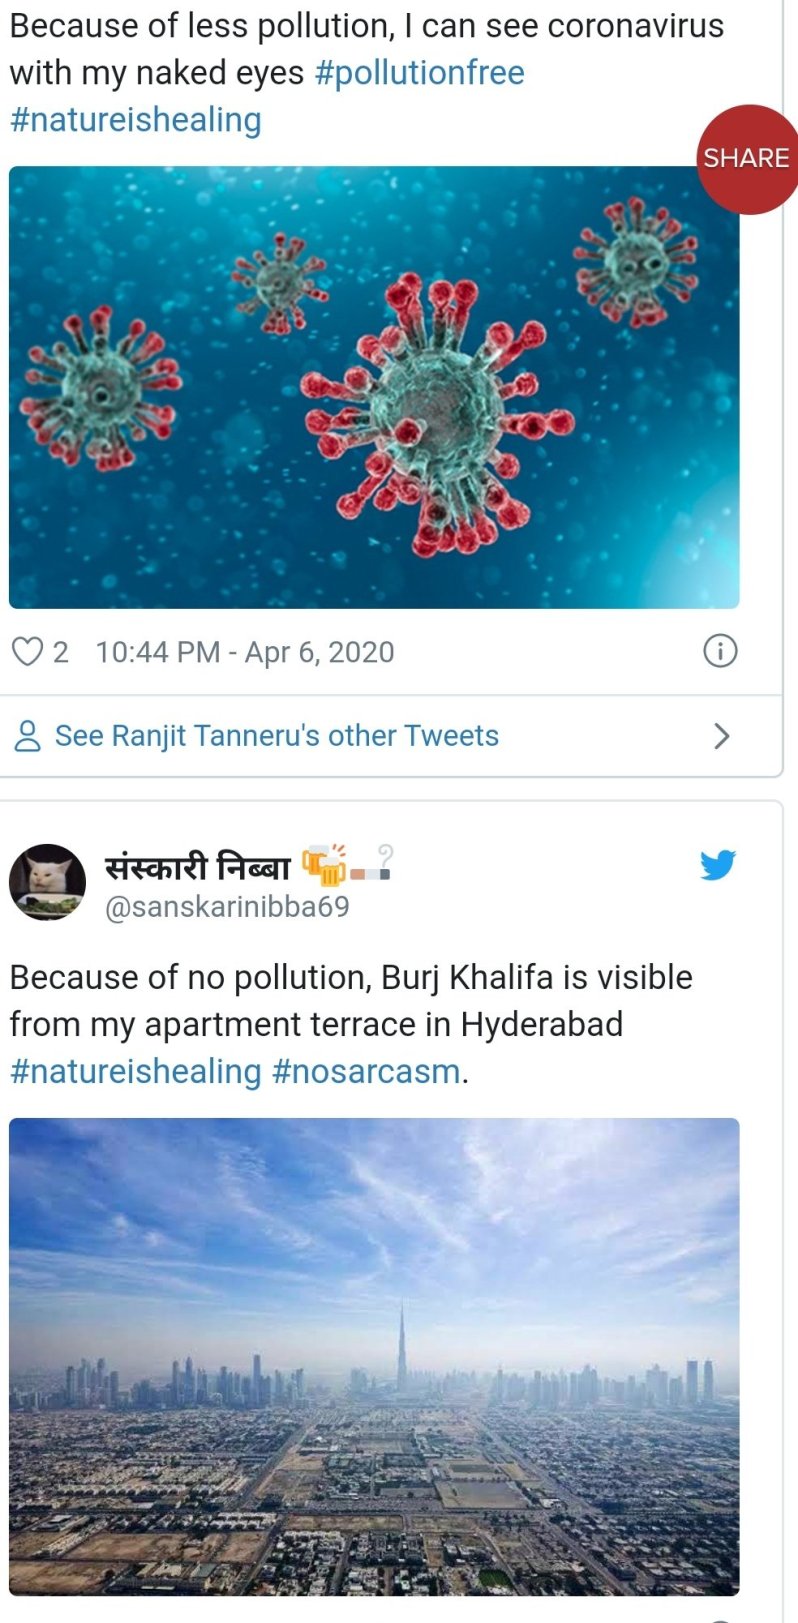The height and width of the screenshot is (1623, 798).
Task: Open the 10:44 PM - Apr 6, 2020 timestamp
Action: click(245, 652)
